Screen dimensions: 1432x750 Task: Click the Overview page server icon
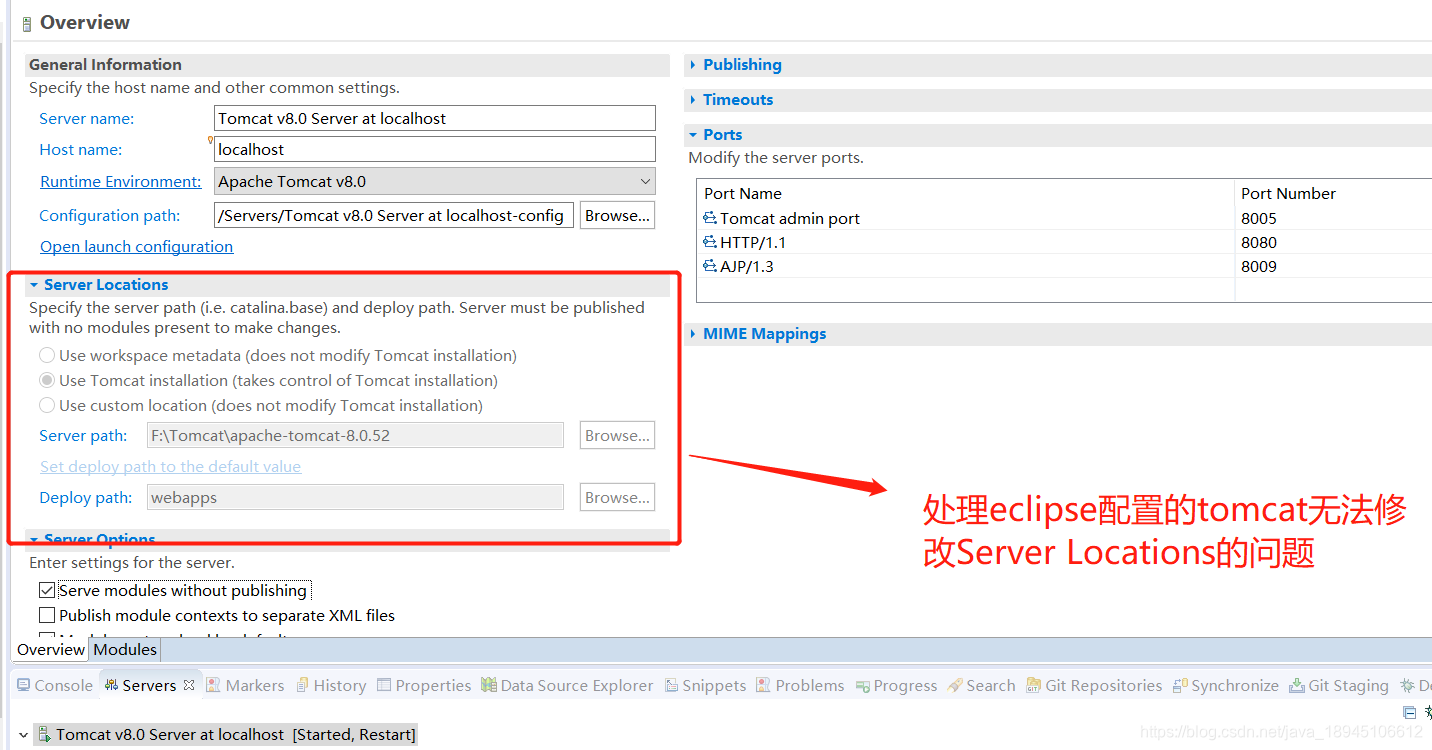click(x=27, y=24)
